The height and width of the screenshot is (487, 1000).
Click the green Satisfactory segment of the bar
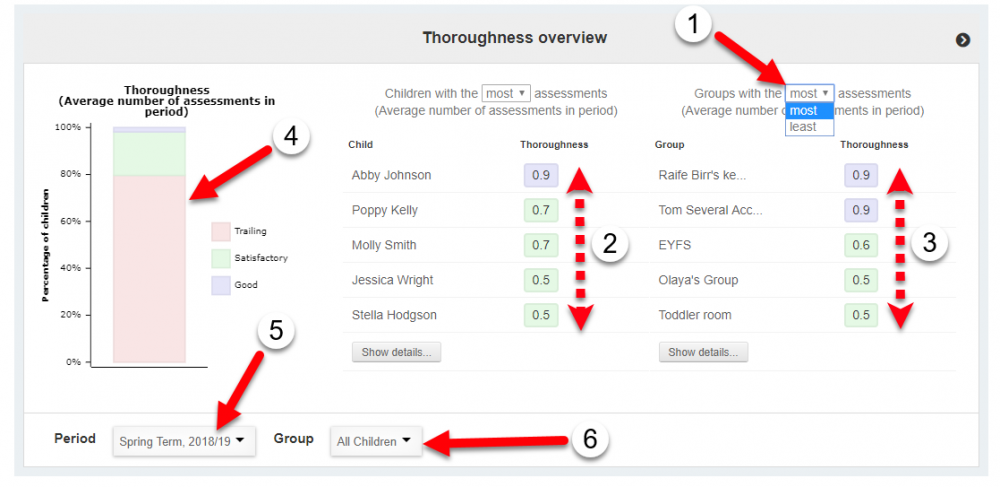point(149,154)
